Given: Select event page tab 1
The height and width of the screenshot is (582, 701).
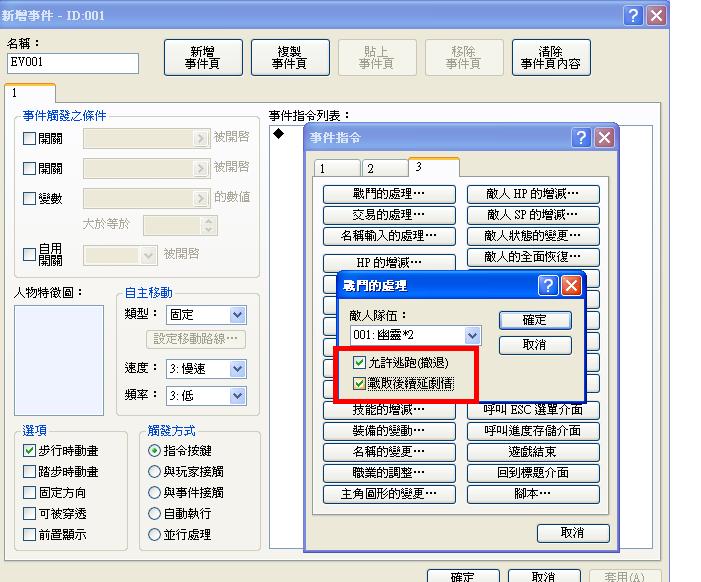Looking at the screenshot, I should click(30, 93).
